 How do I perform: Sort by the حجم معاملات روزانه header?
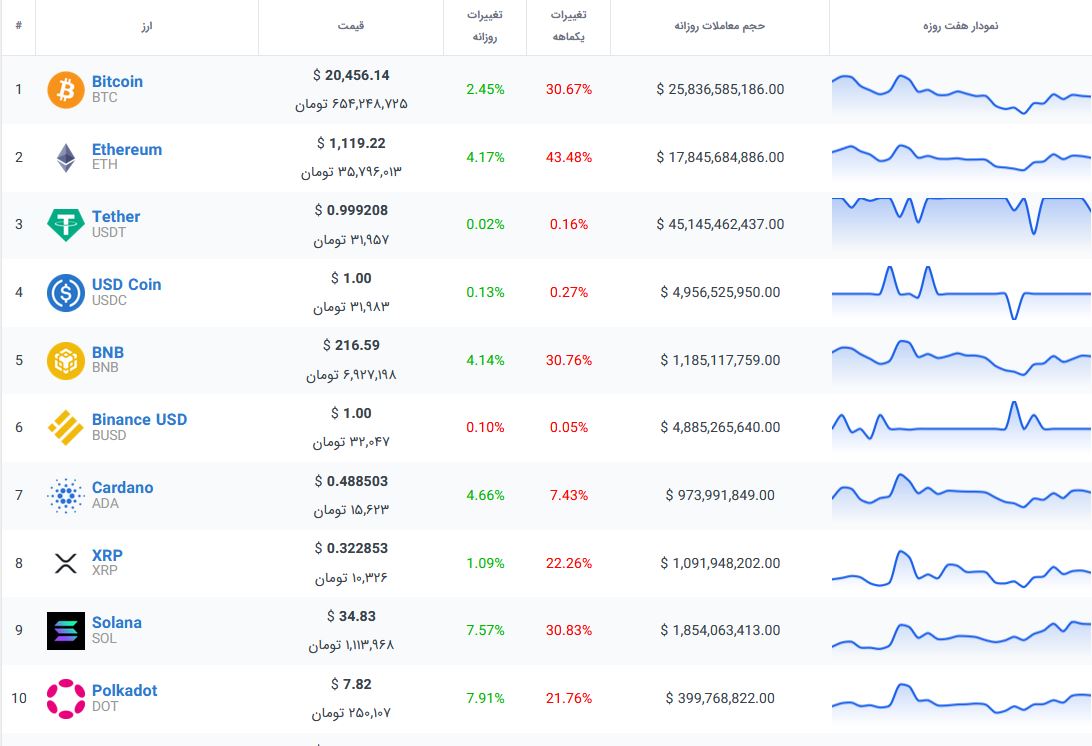[719, 26]
